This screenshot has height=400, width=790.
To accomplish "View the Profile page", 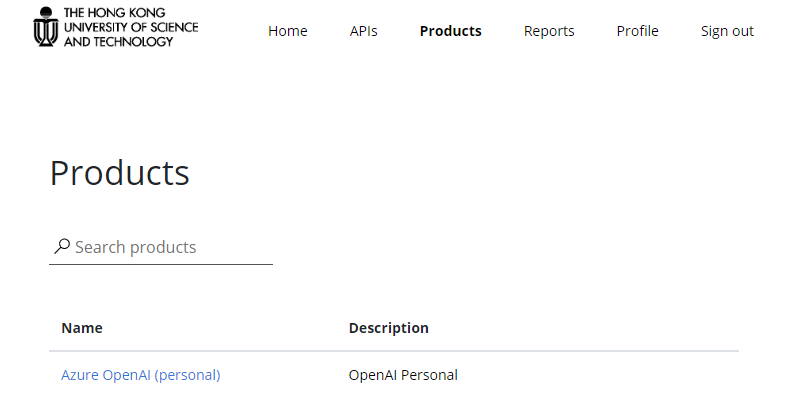I will coord(637,31).
